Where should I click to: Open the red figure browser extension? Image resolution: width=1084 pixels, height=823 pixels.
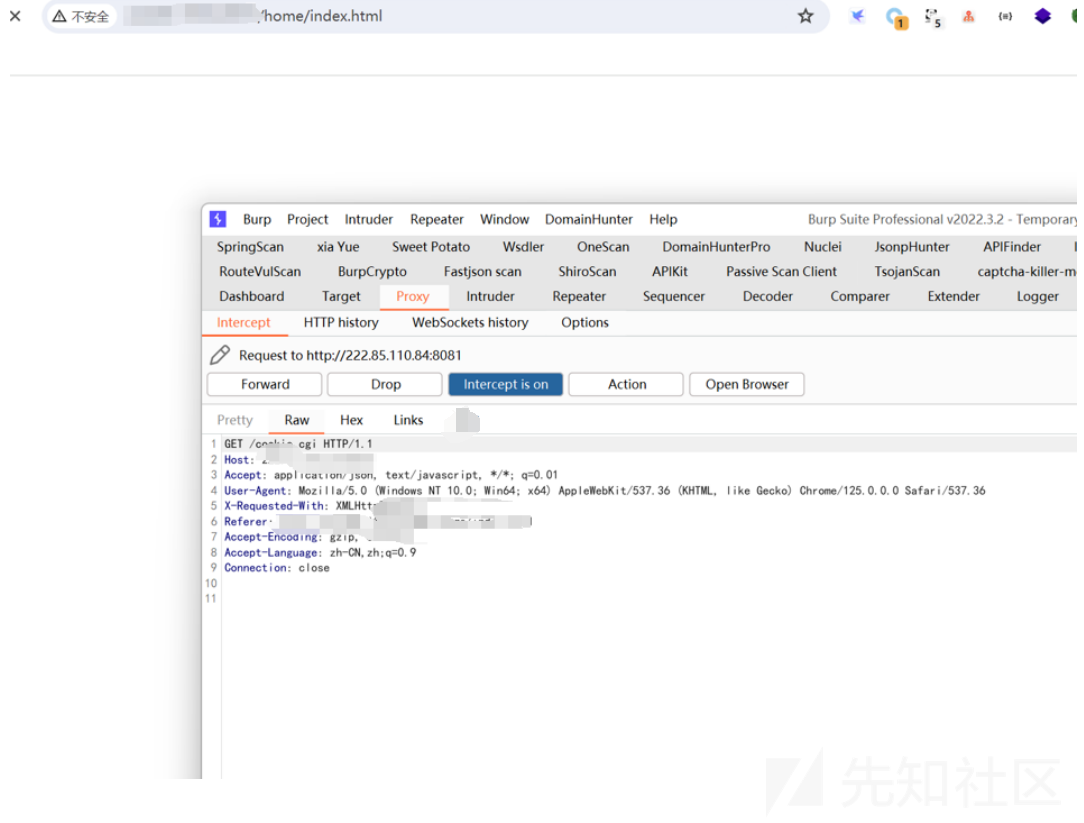[x=969, y=16]
